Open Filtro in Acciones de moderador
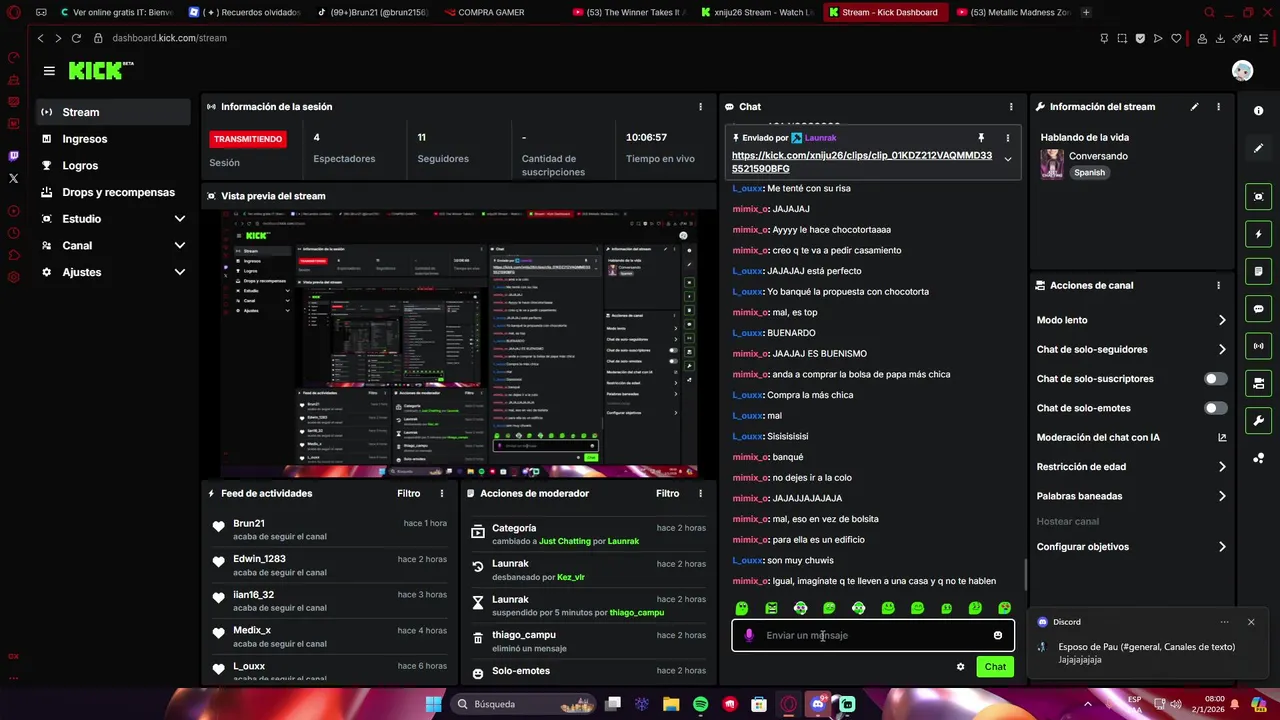The width and height of the screenshot is (1280, 720). point(667,494)
